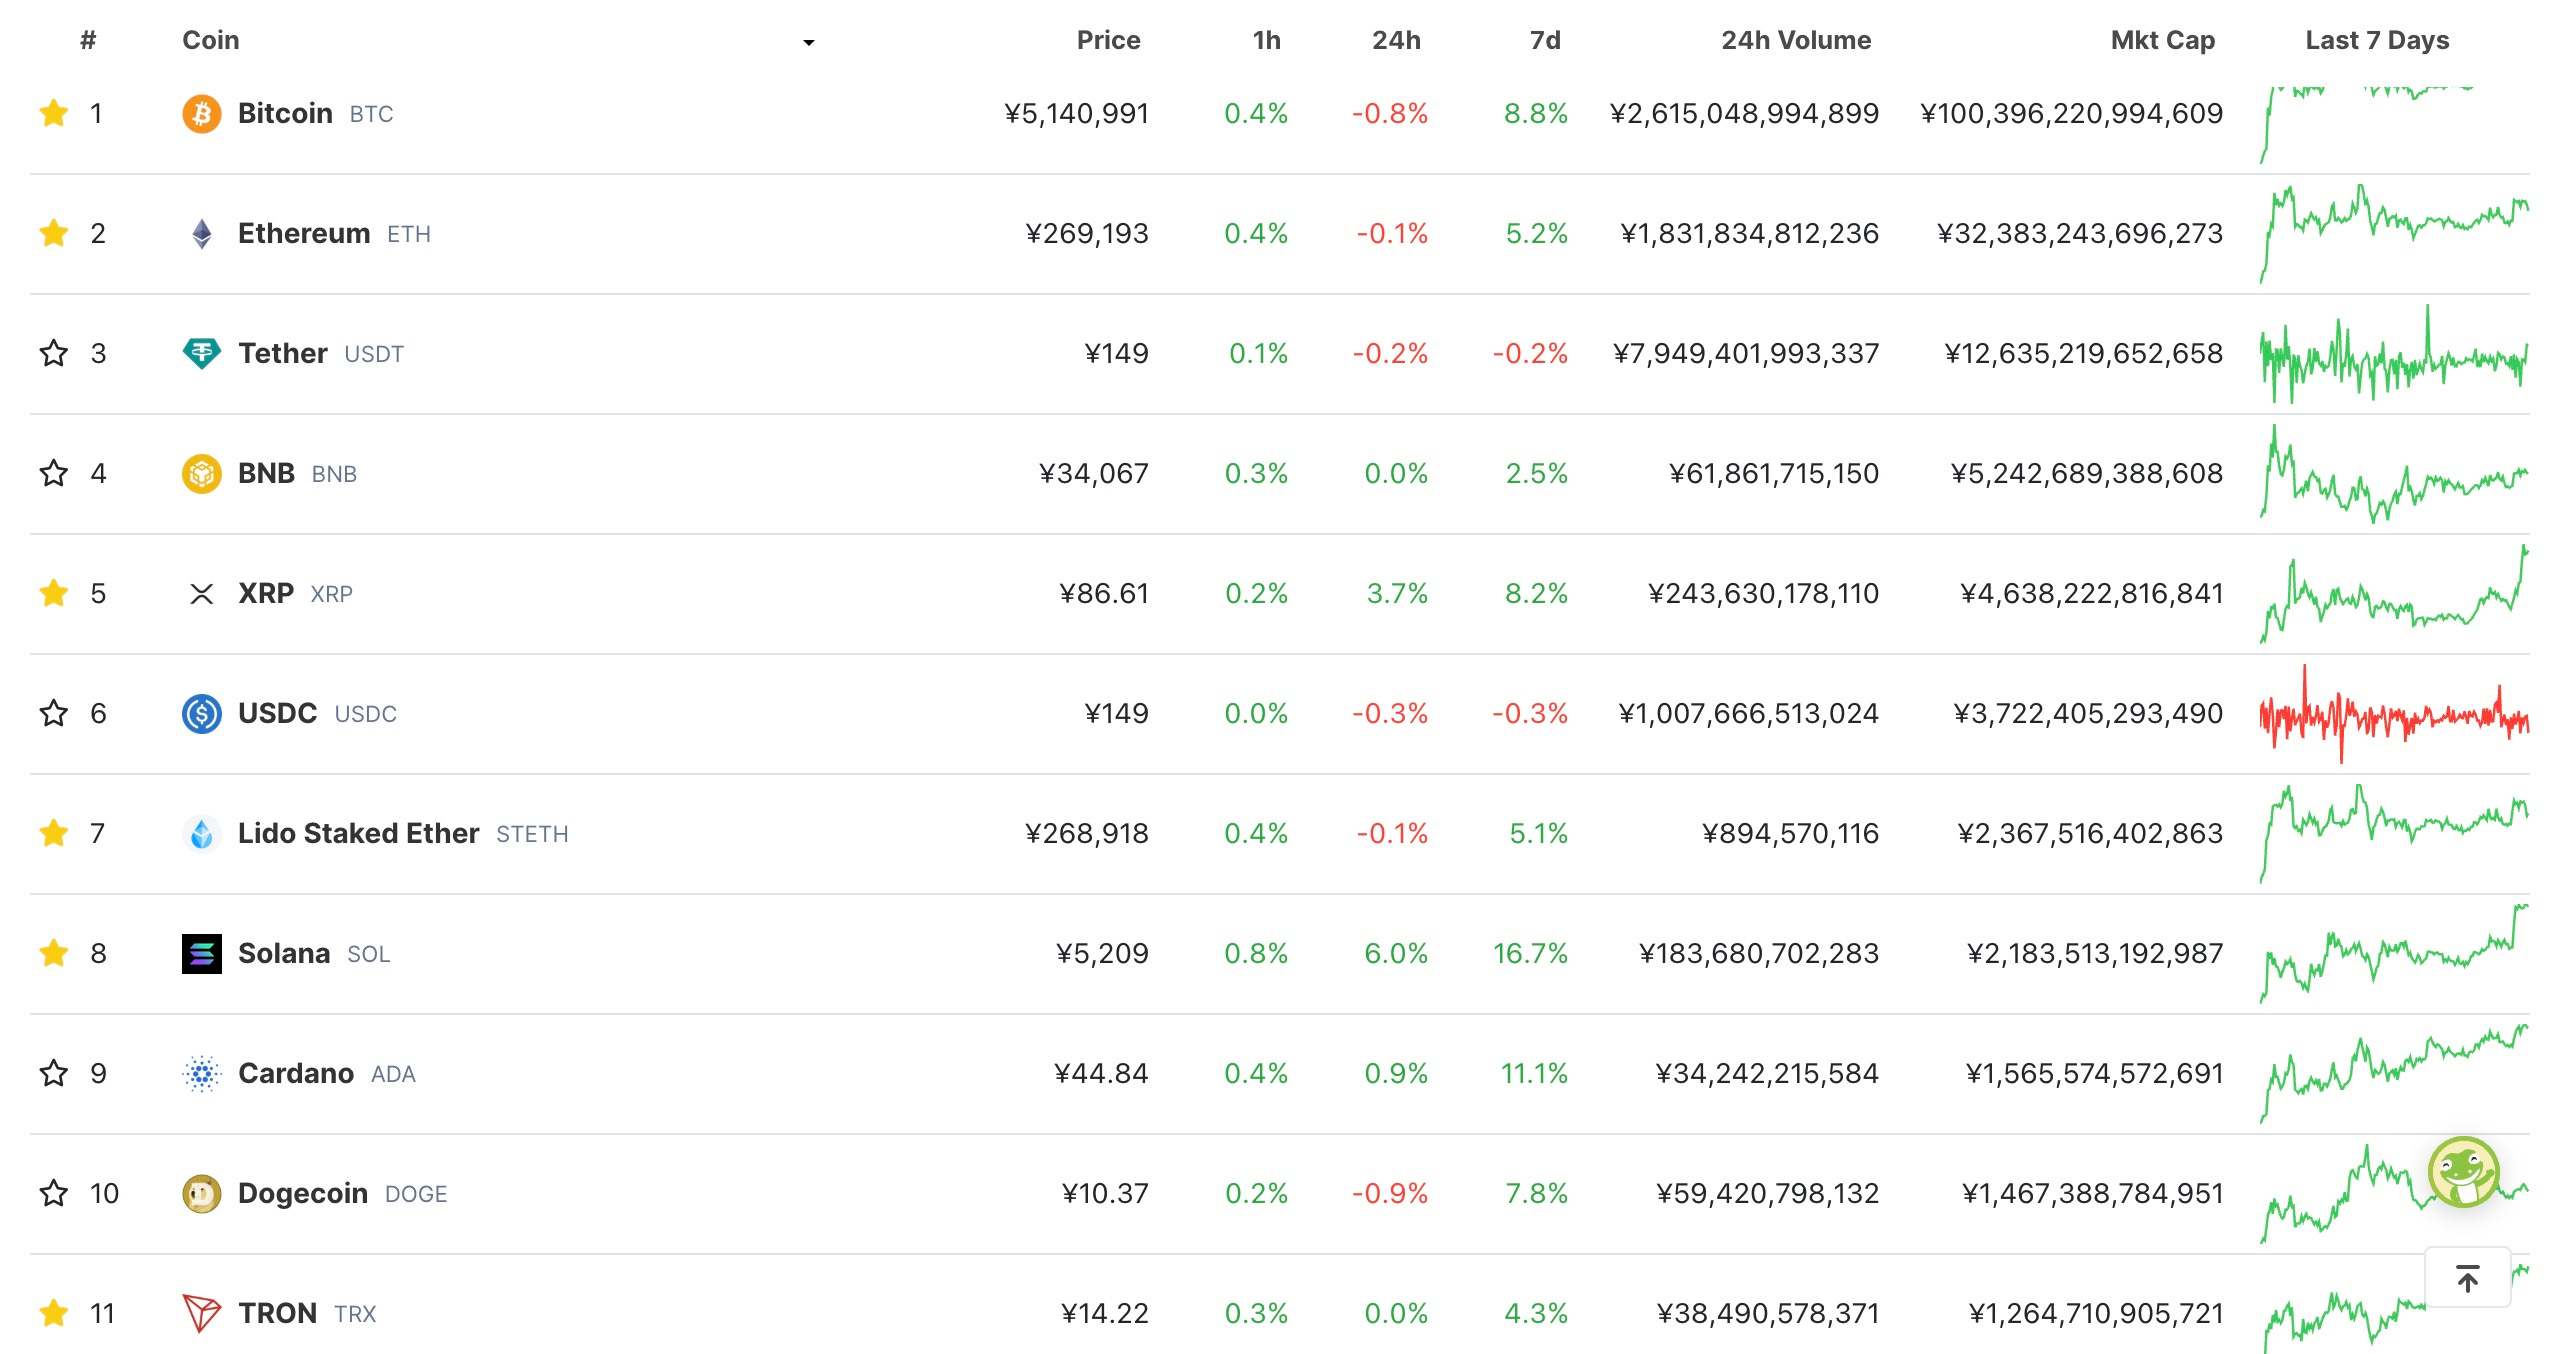Viewport: 2556px width, 1354px height.
Task: Sort by the 7d column header
Action: point(1545,40)
